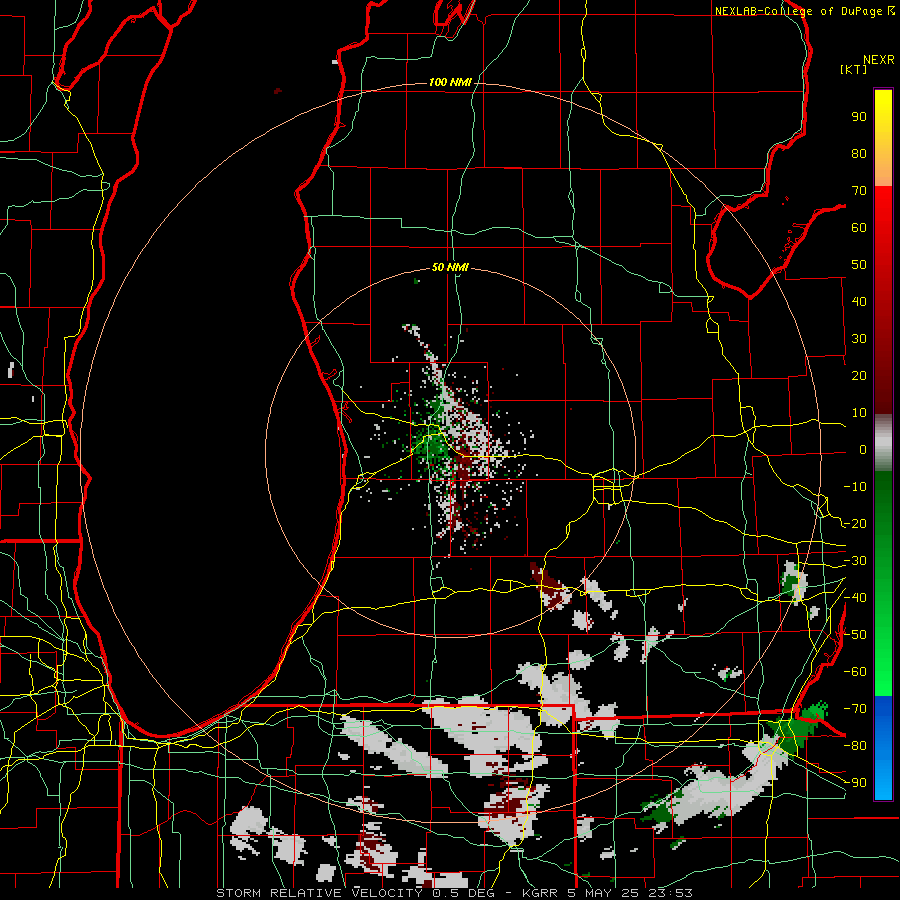Click the positive 70 value on velocity scale
Viewport: 900px width, 900px height.
[859, 191]
